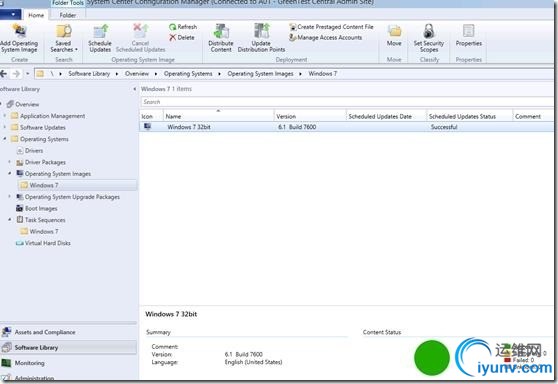Open the Saved Searches dropdown

64,38
